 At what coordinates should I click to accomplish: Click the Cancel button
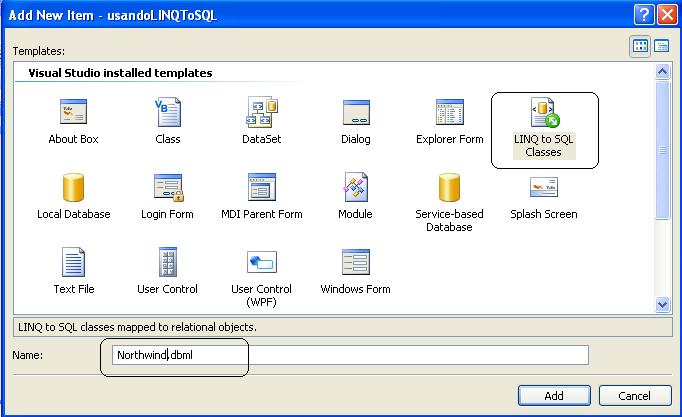635,396
